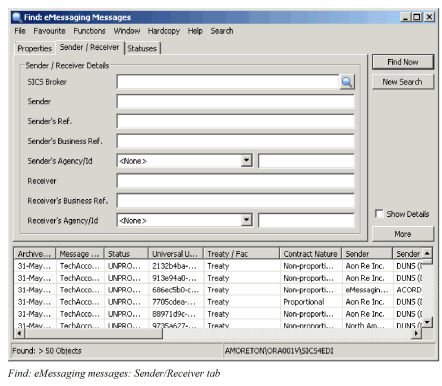Select the row with ID 2132b4ba-...
The height and width of the screenshot is (386, 442).
[x=218, y=266]
